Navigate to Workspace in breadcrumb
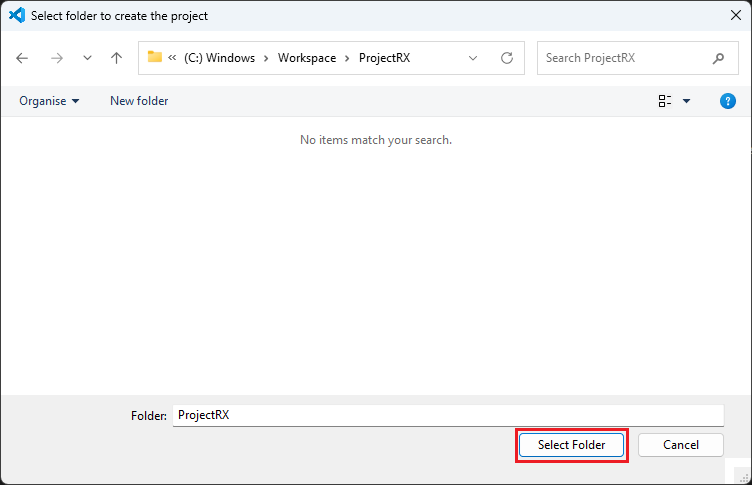 click(307, 58)
